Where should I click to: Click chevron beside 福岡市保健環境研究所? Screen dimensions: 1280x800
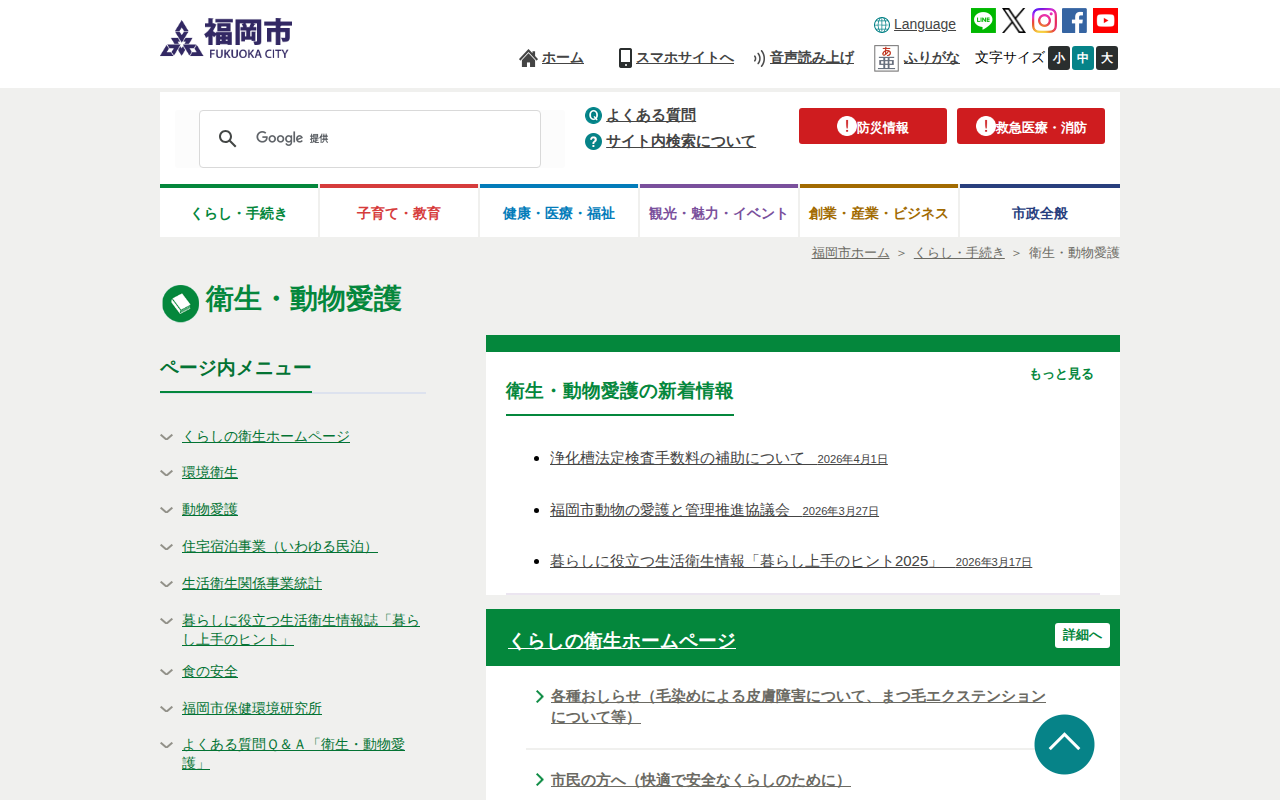click(x=167, y=709)
